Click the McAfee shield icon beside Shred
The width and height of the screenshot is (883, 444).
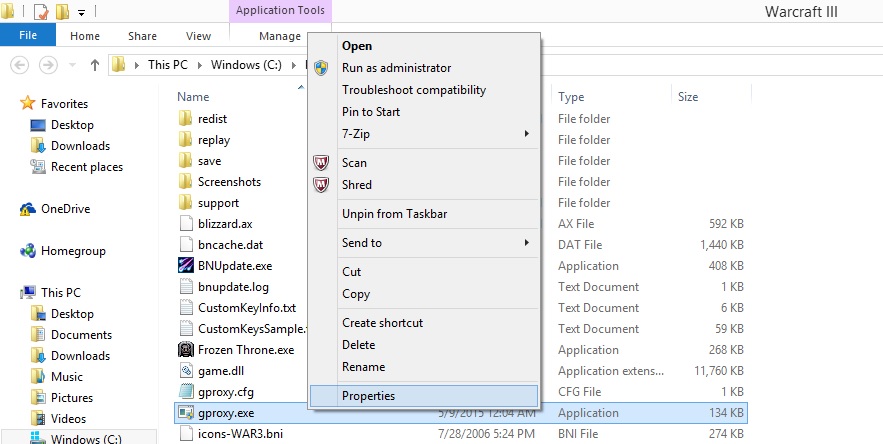(x=321, y=184)
